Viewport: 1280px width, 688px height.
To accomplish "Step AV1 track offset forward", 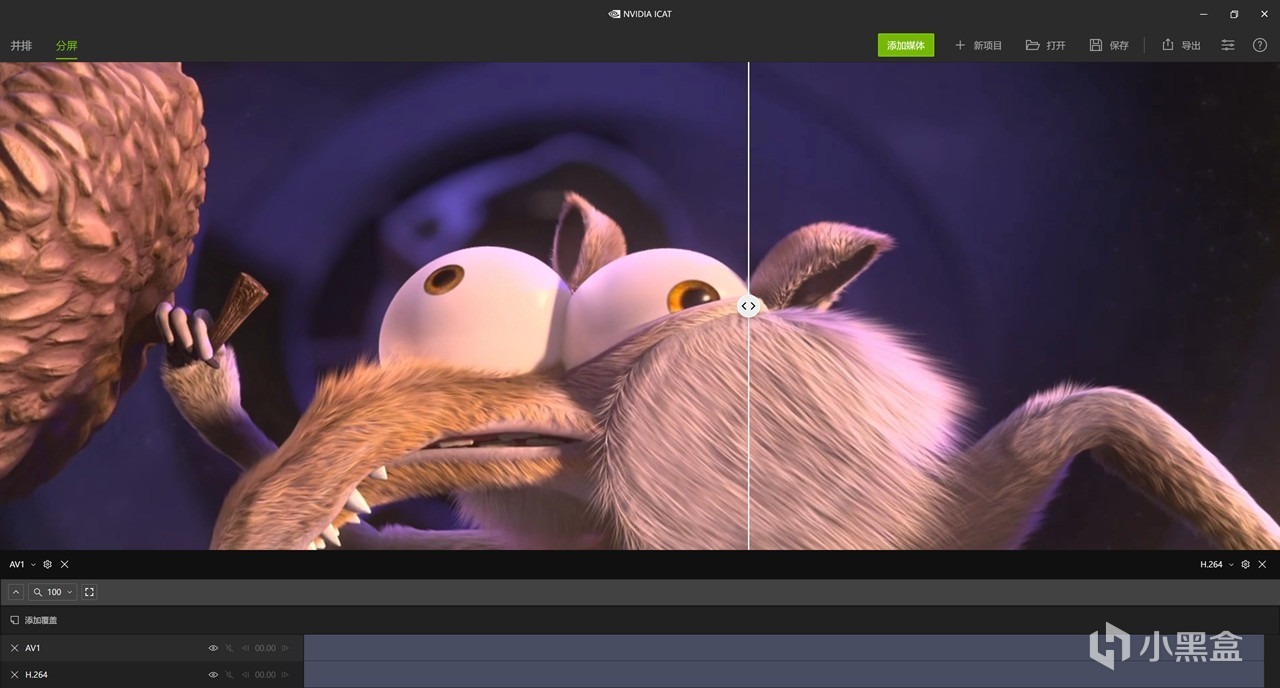I will [x=285, y=648].
